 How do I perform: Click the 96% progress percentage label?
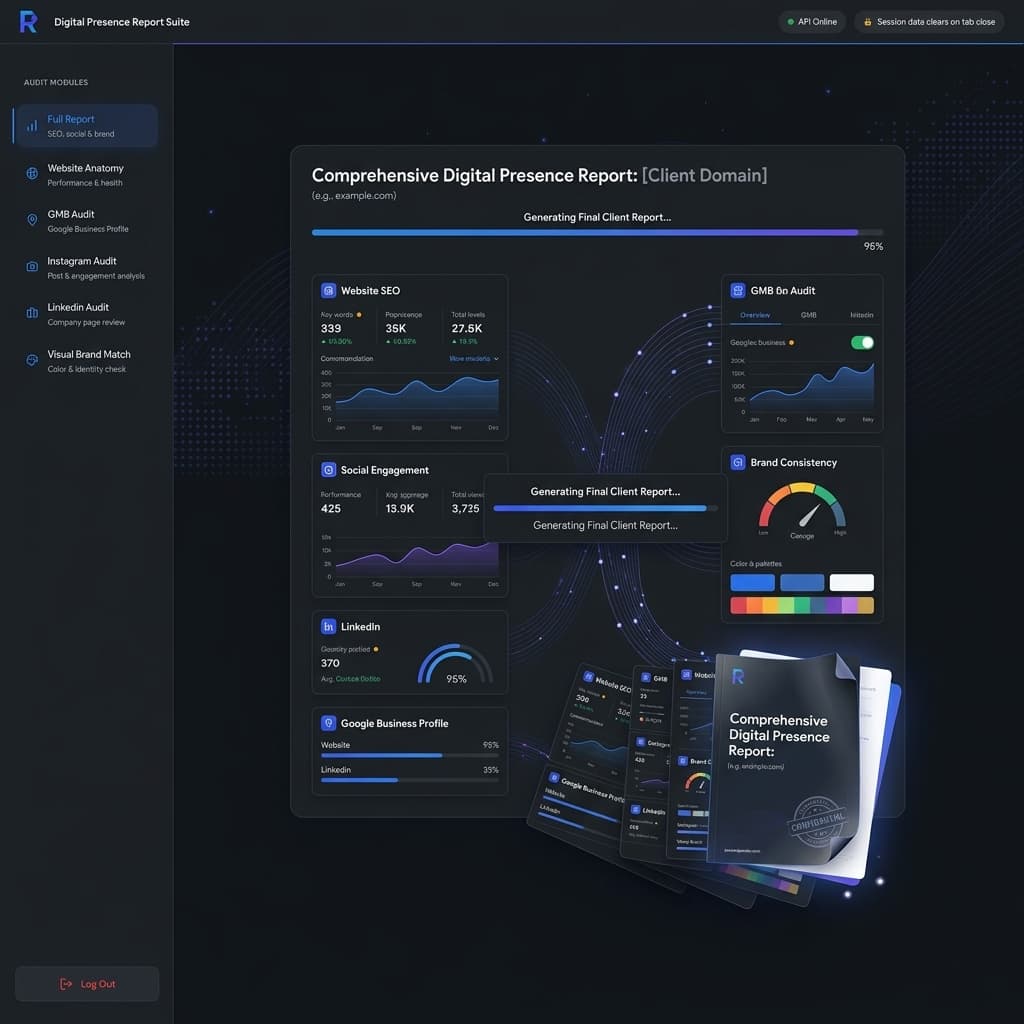873,246
